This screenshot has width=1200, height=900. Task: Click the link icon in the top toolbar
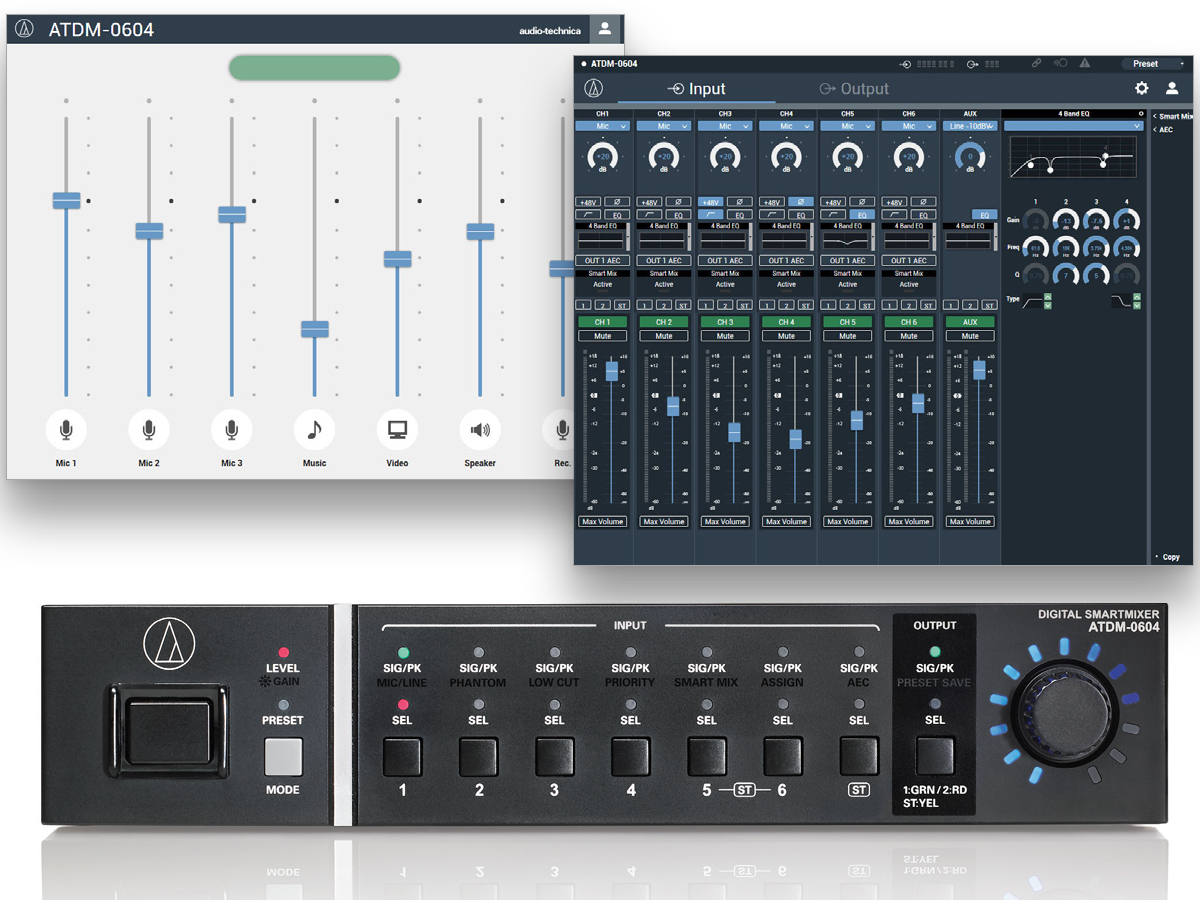1038,63
